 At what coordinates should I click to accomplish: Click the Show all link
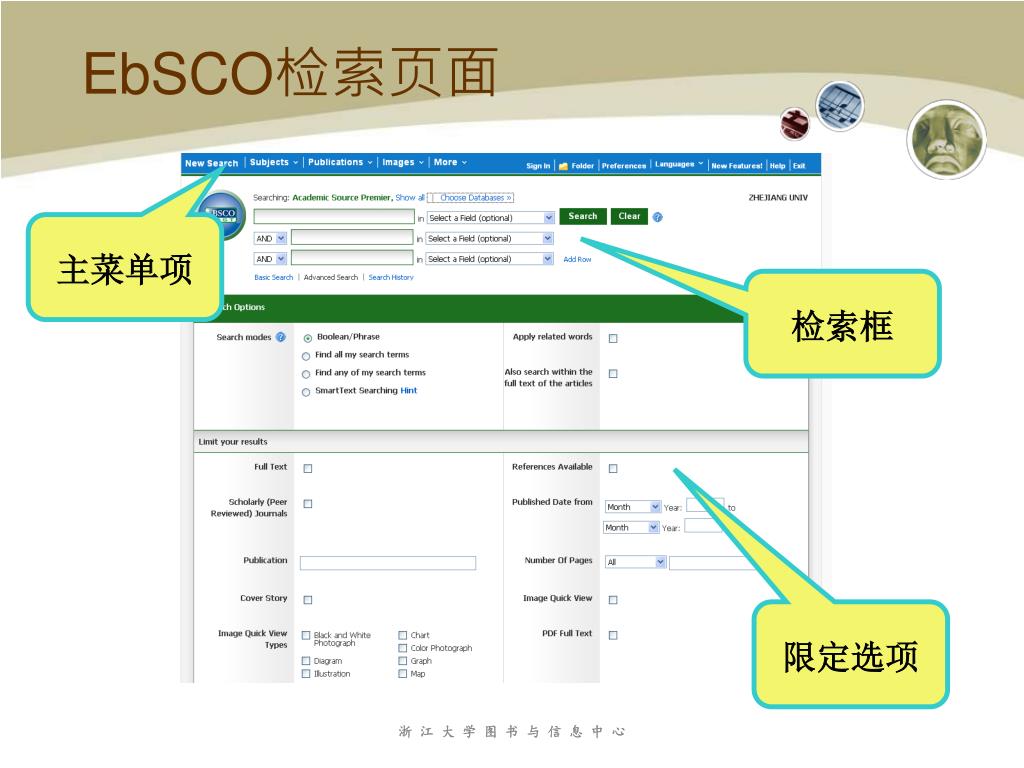coord(410,197)
